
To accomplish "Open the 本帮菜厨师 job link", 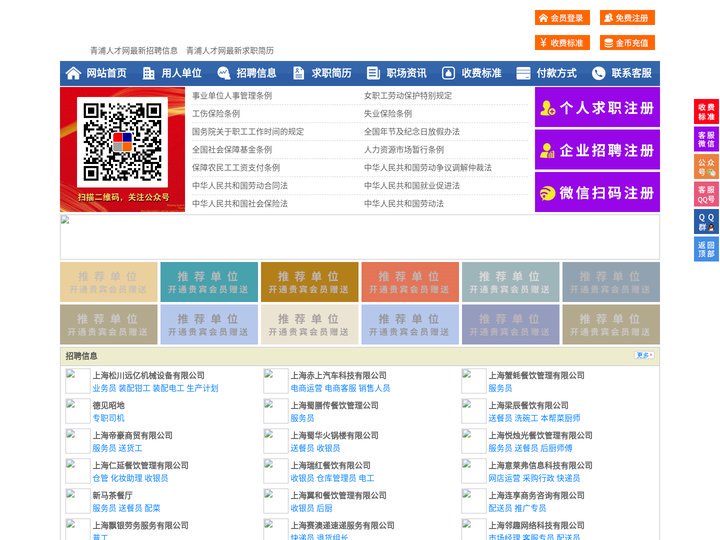I will pos(561,418).
